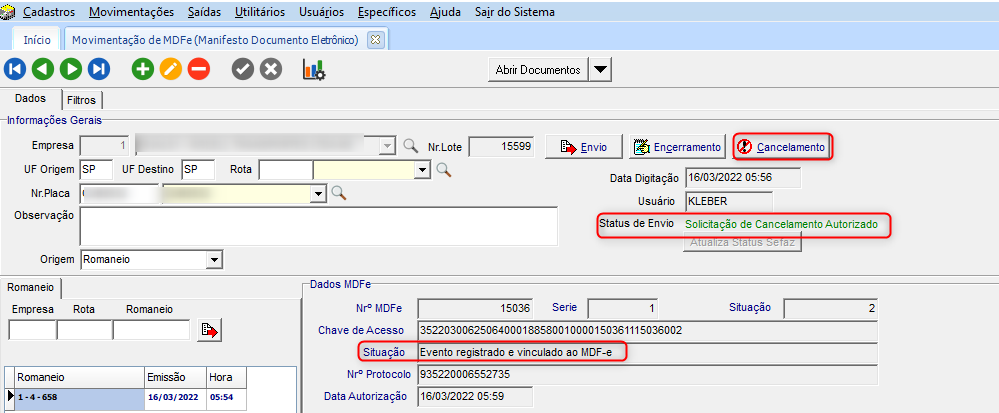999x413 pixels.
Task: Click into the Observação text field
Action: coord(316,225)
